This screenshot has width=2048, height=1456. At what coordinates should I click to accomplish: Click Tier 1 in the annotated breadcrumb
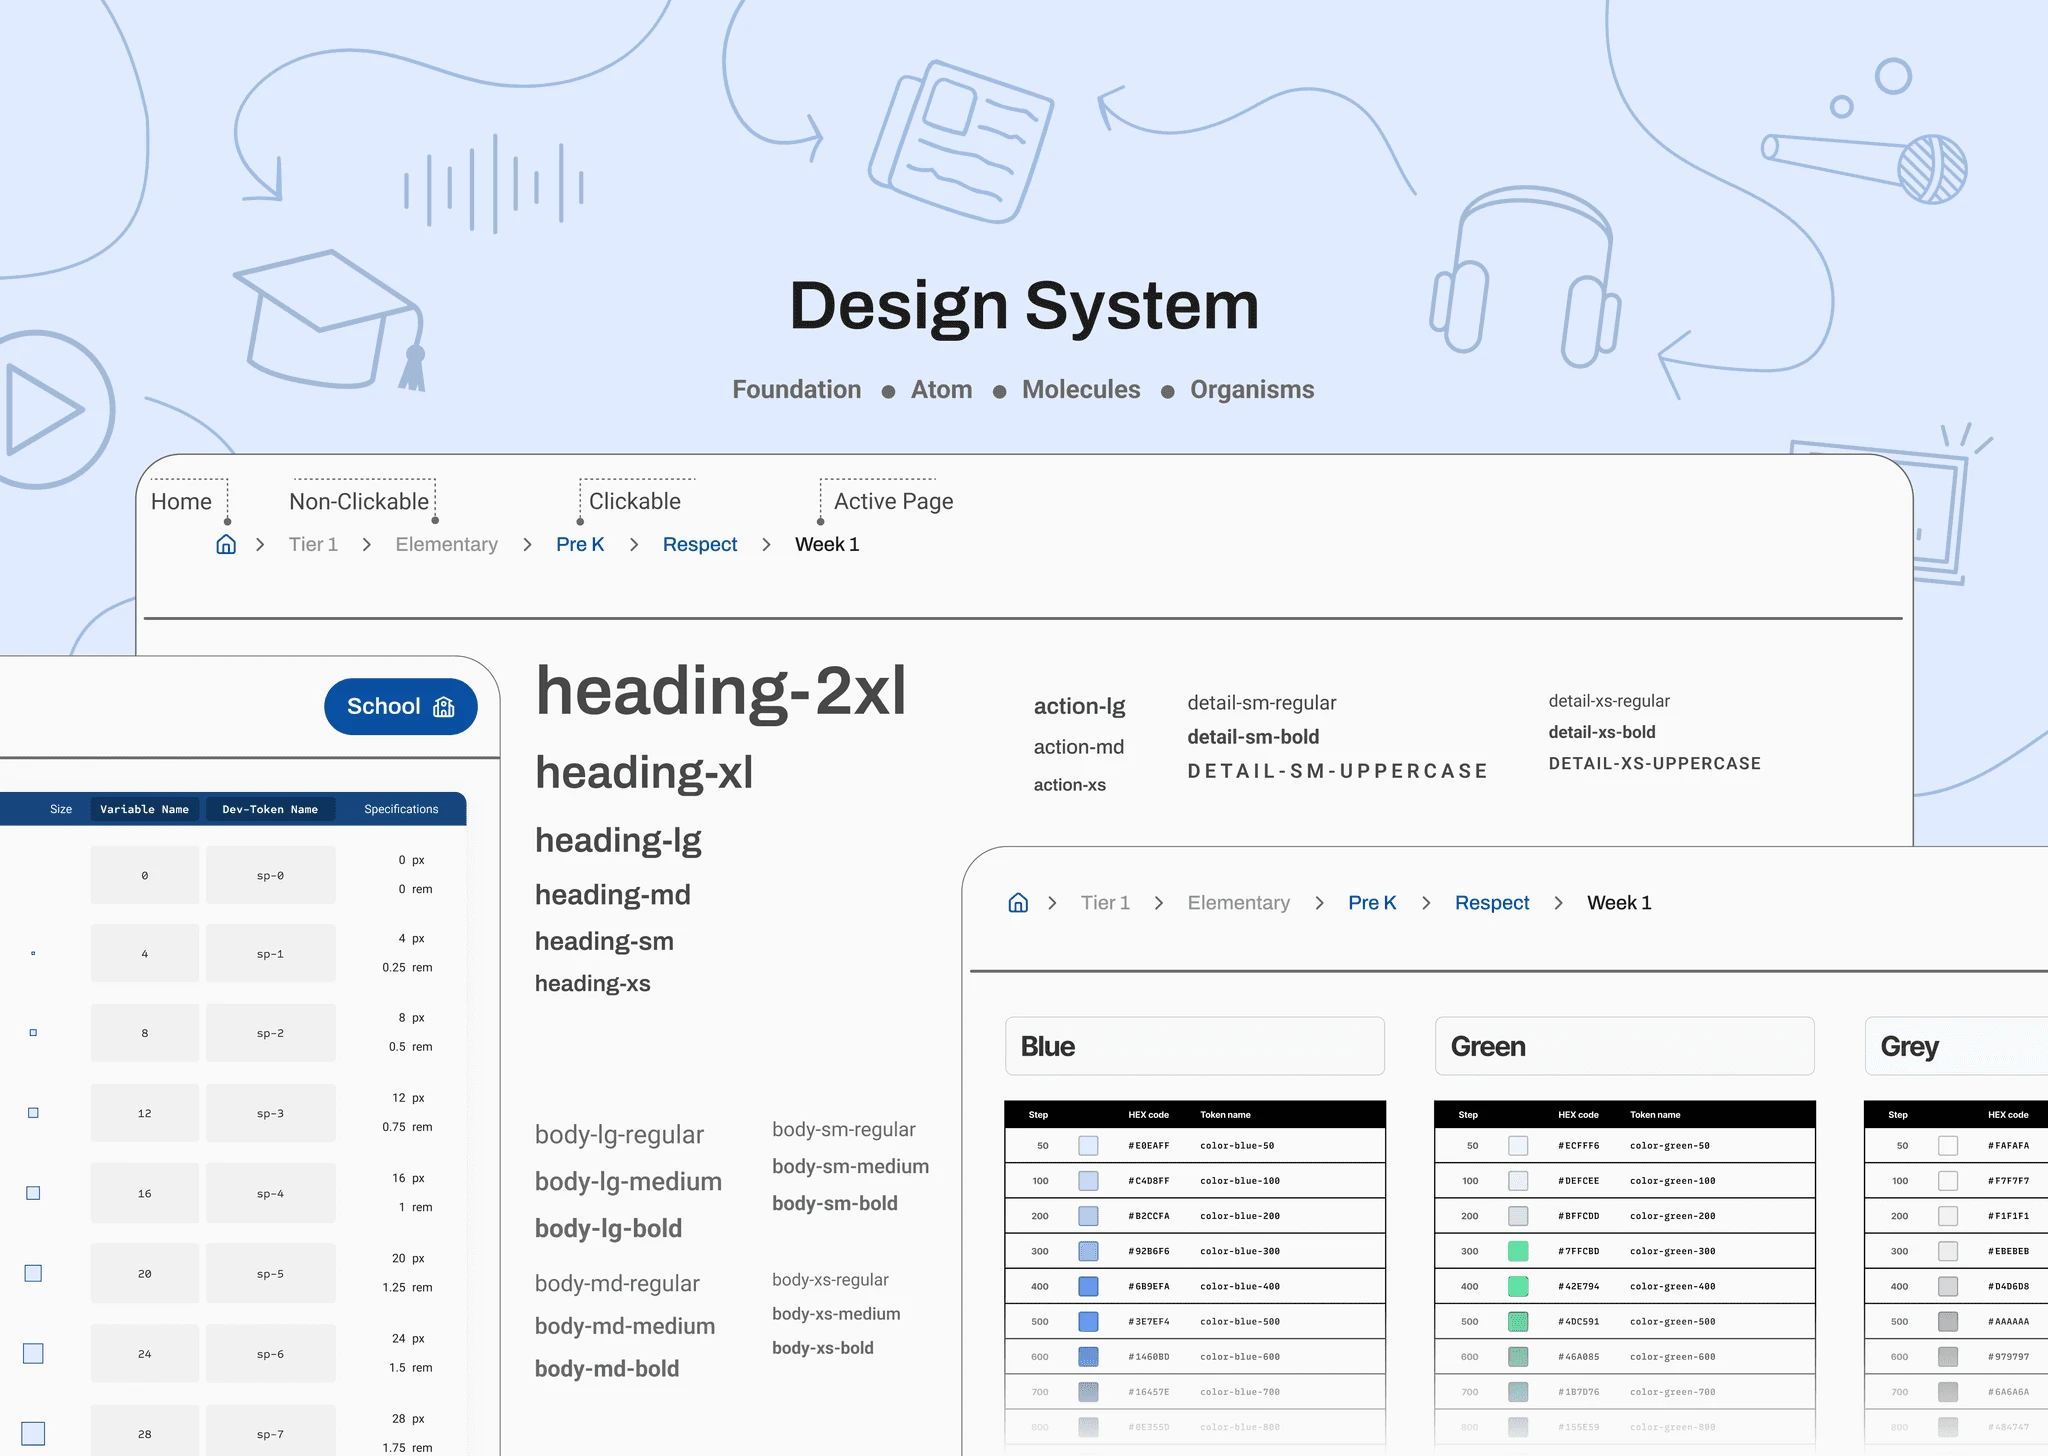point(313,544)
